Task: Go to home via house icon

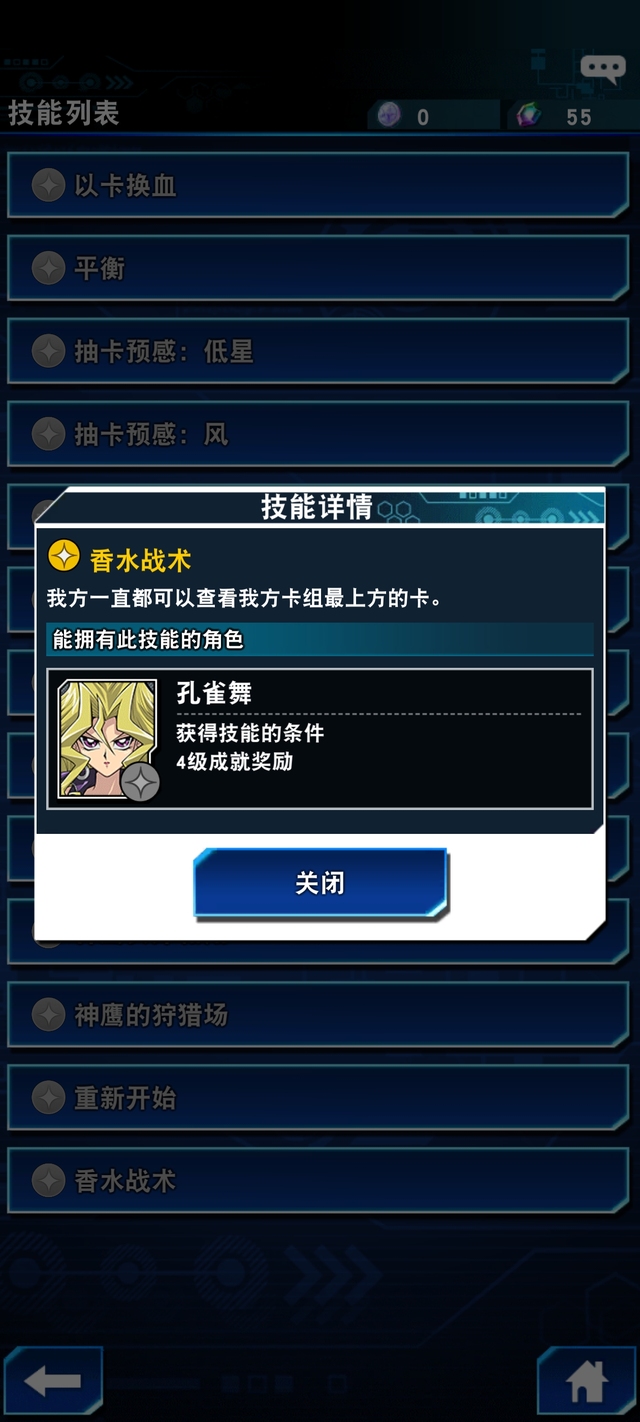Action: pyautogui.click(x=587, y=1382)
